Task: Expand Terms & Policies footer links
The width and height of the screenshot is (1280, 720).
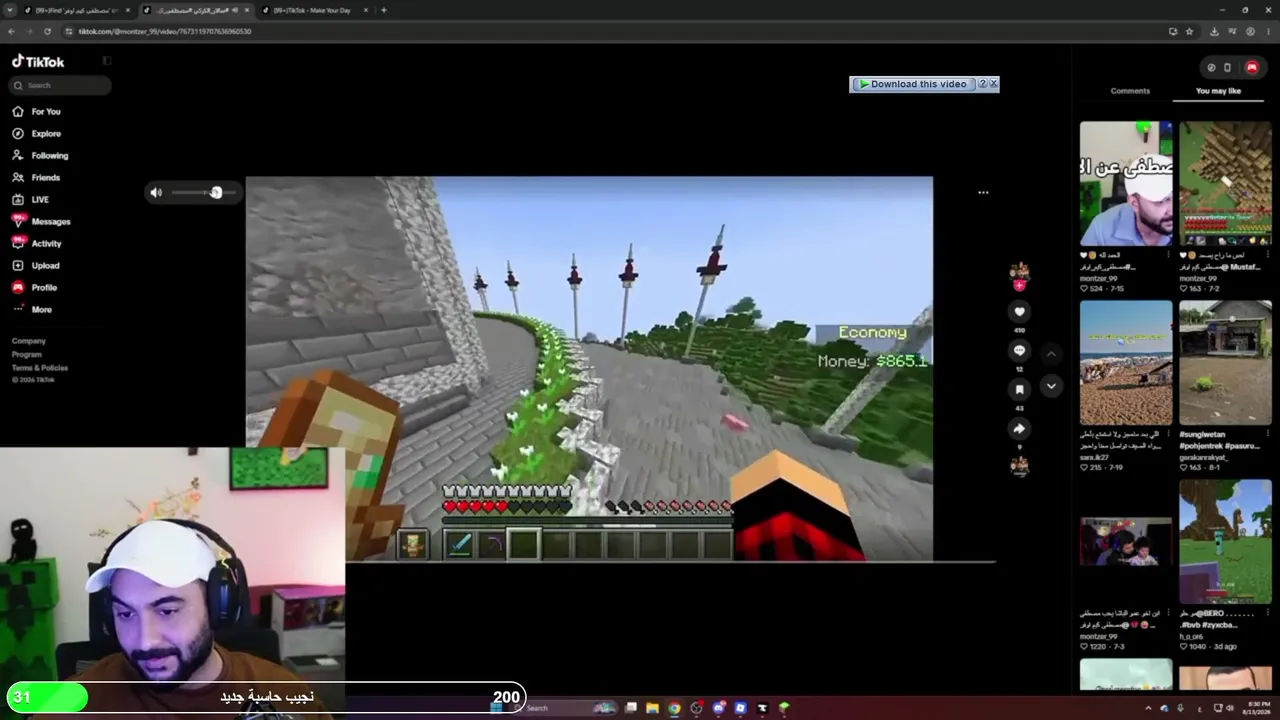Action: tap(40, 368)
